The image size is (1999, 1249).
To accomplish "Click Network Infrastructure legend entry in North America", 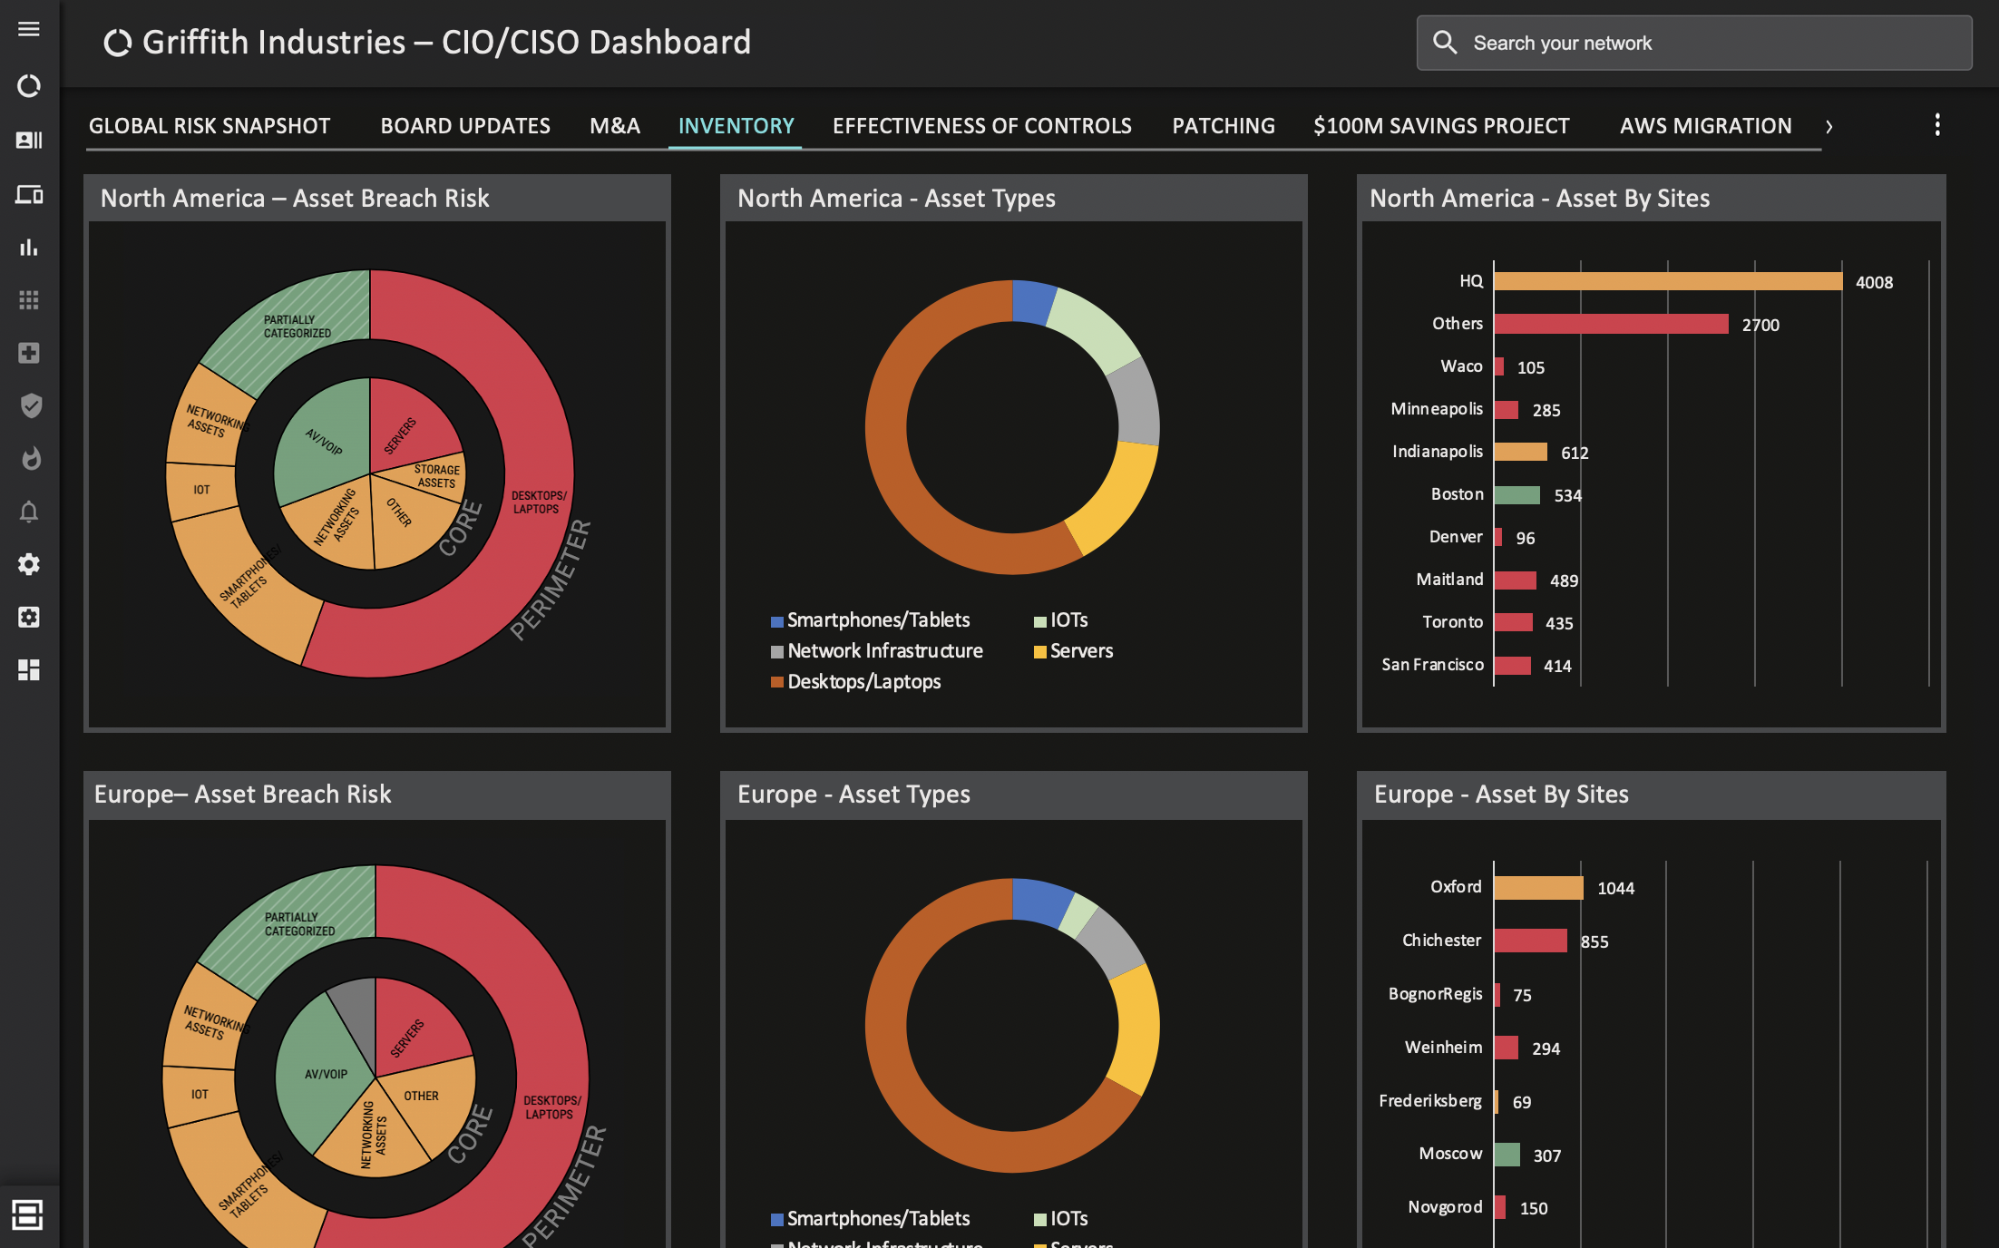I will tap(877, 651).
